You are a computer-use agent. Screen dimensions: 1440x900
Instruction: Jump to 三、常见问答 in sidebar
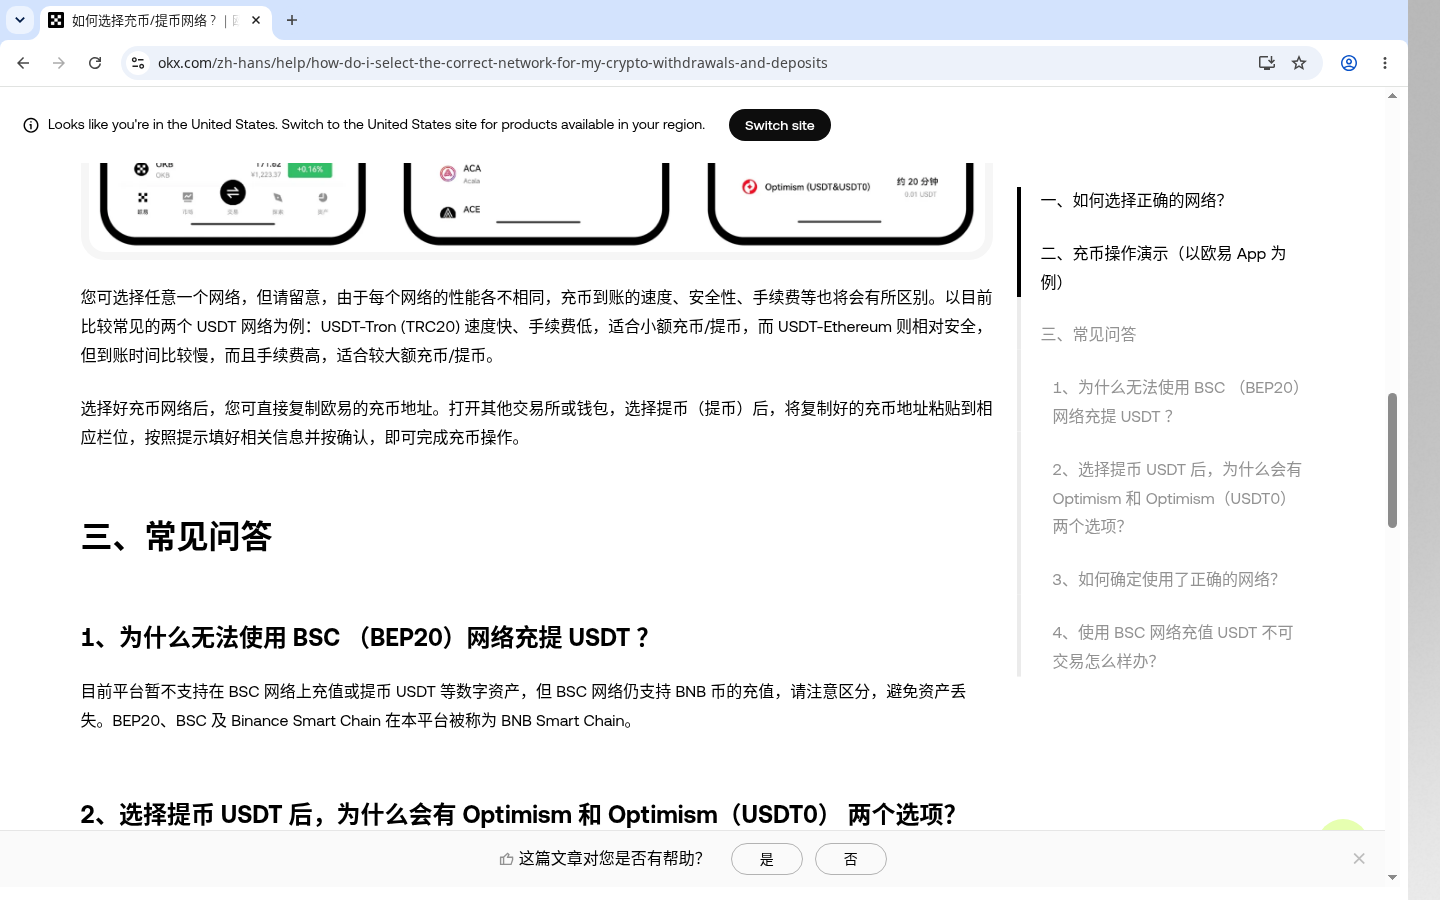coord(1088,334)
